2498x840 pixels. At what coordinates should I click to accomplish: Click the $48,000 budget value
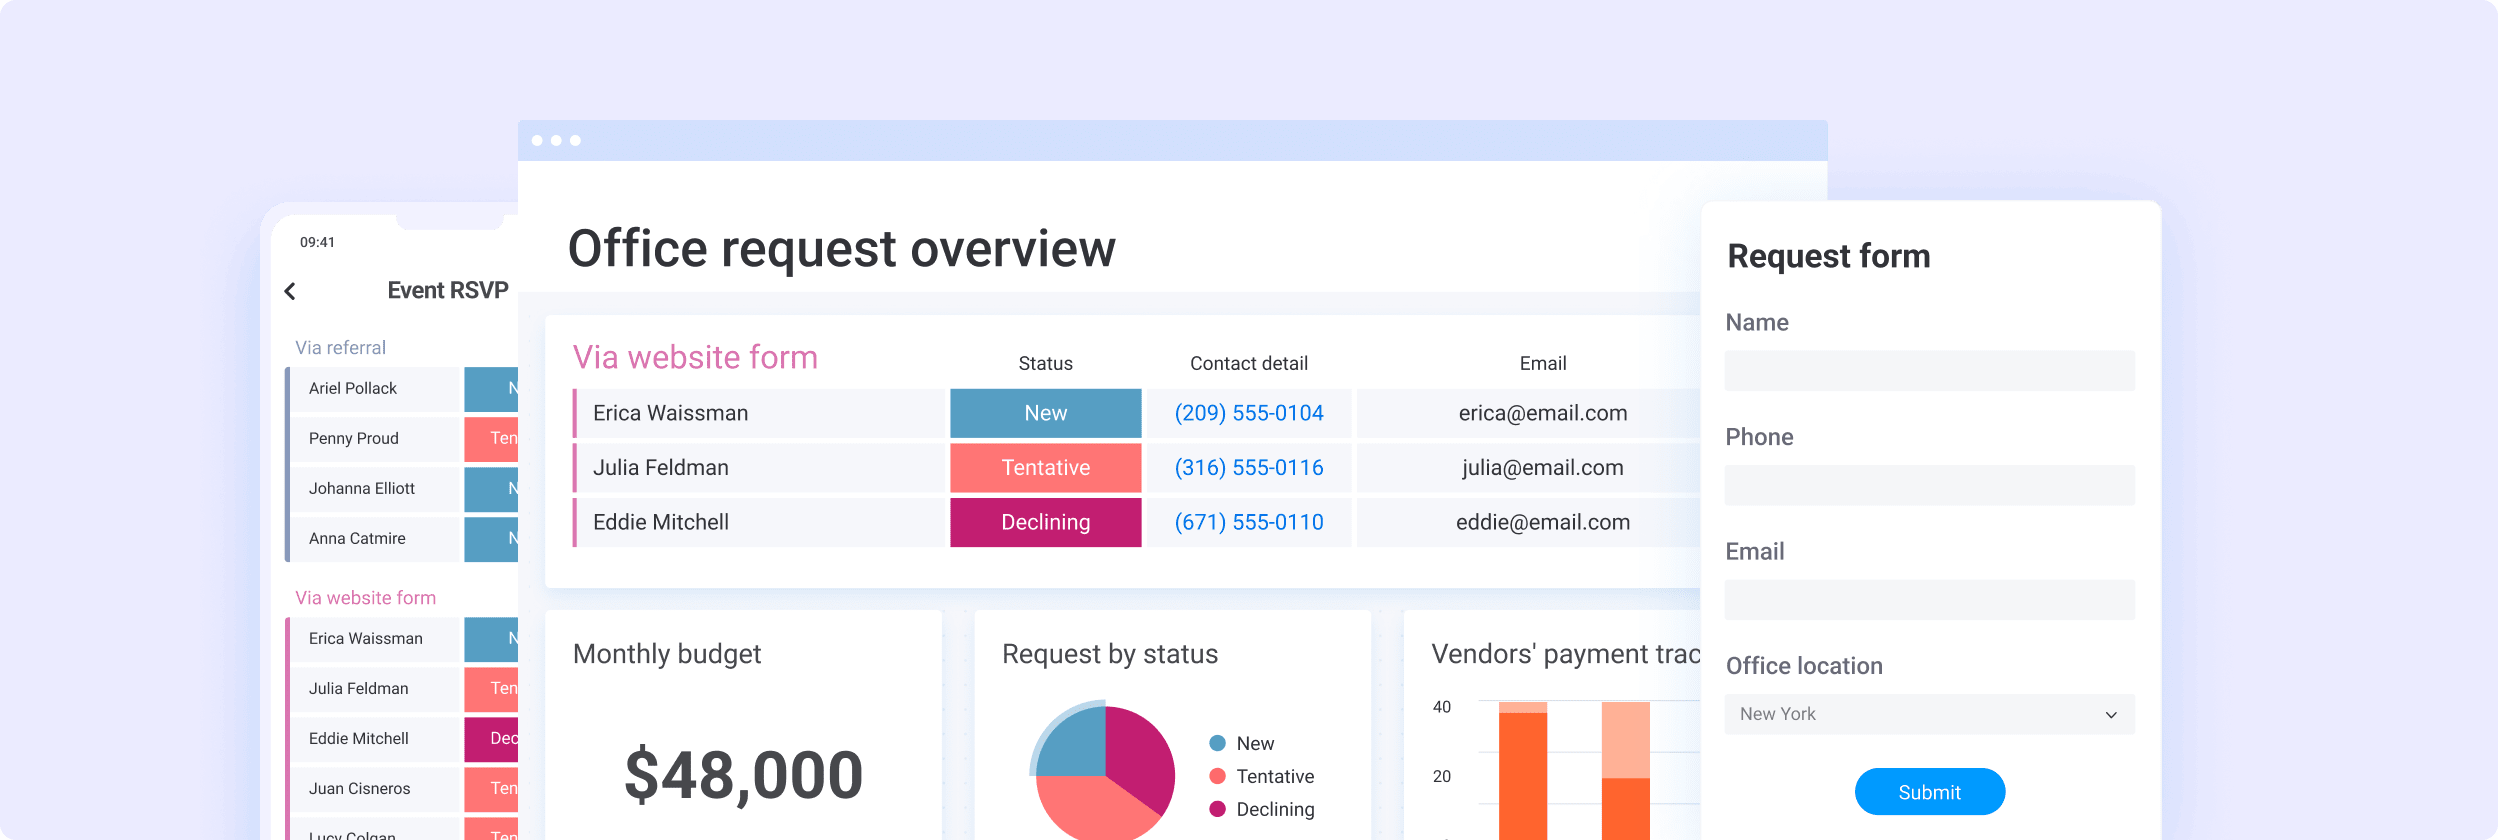743,775
